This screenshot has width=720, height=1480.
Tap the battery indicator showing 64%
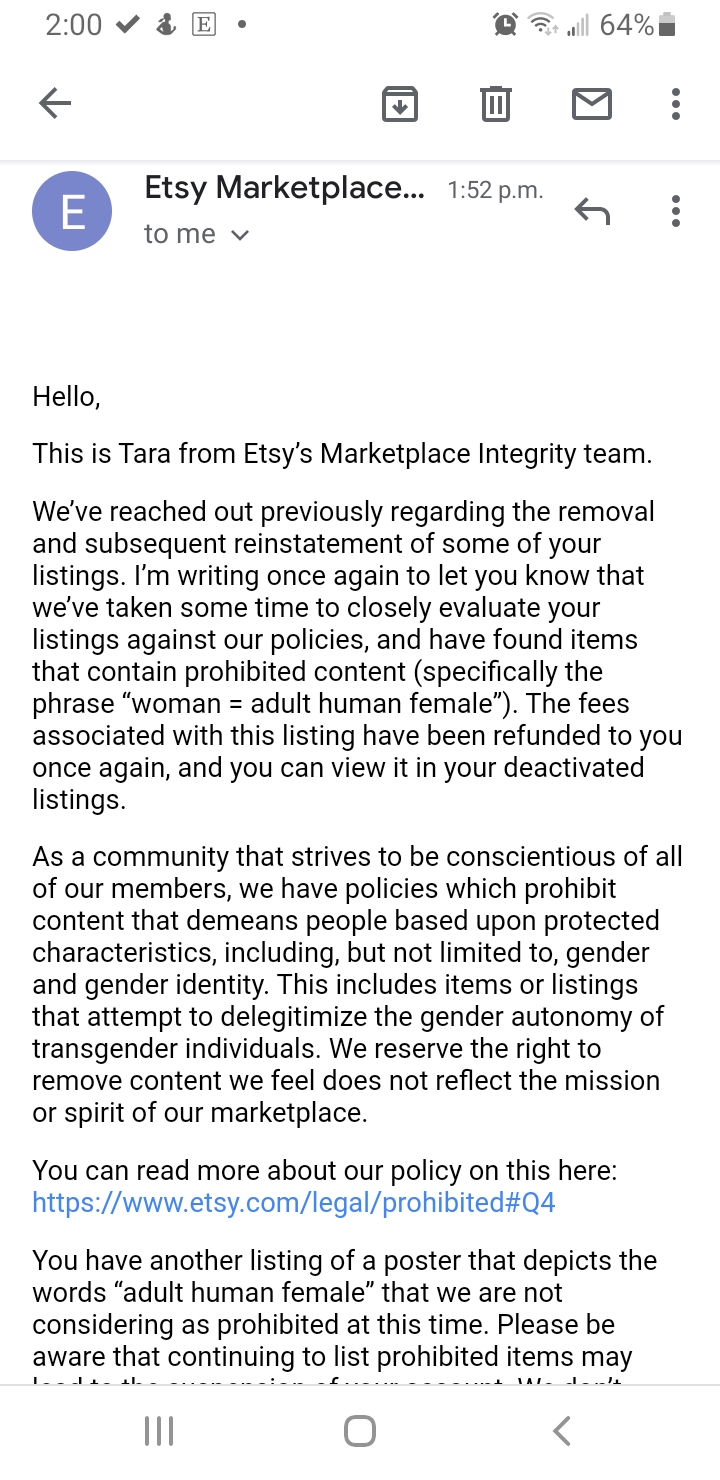638,25
